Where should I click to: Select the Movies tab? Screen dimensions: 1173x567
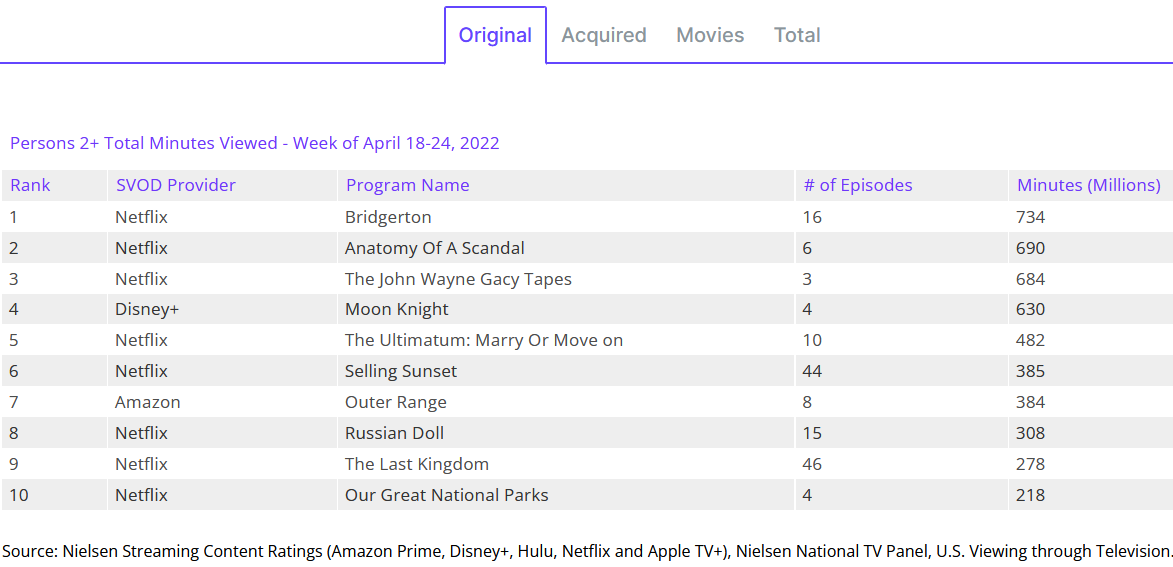(710, 35)
